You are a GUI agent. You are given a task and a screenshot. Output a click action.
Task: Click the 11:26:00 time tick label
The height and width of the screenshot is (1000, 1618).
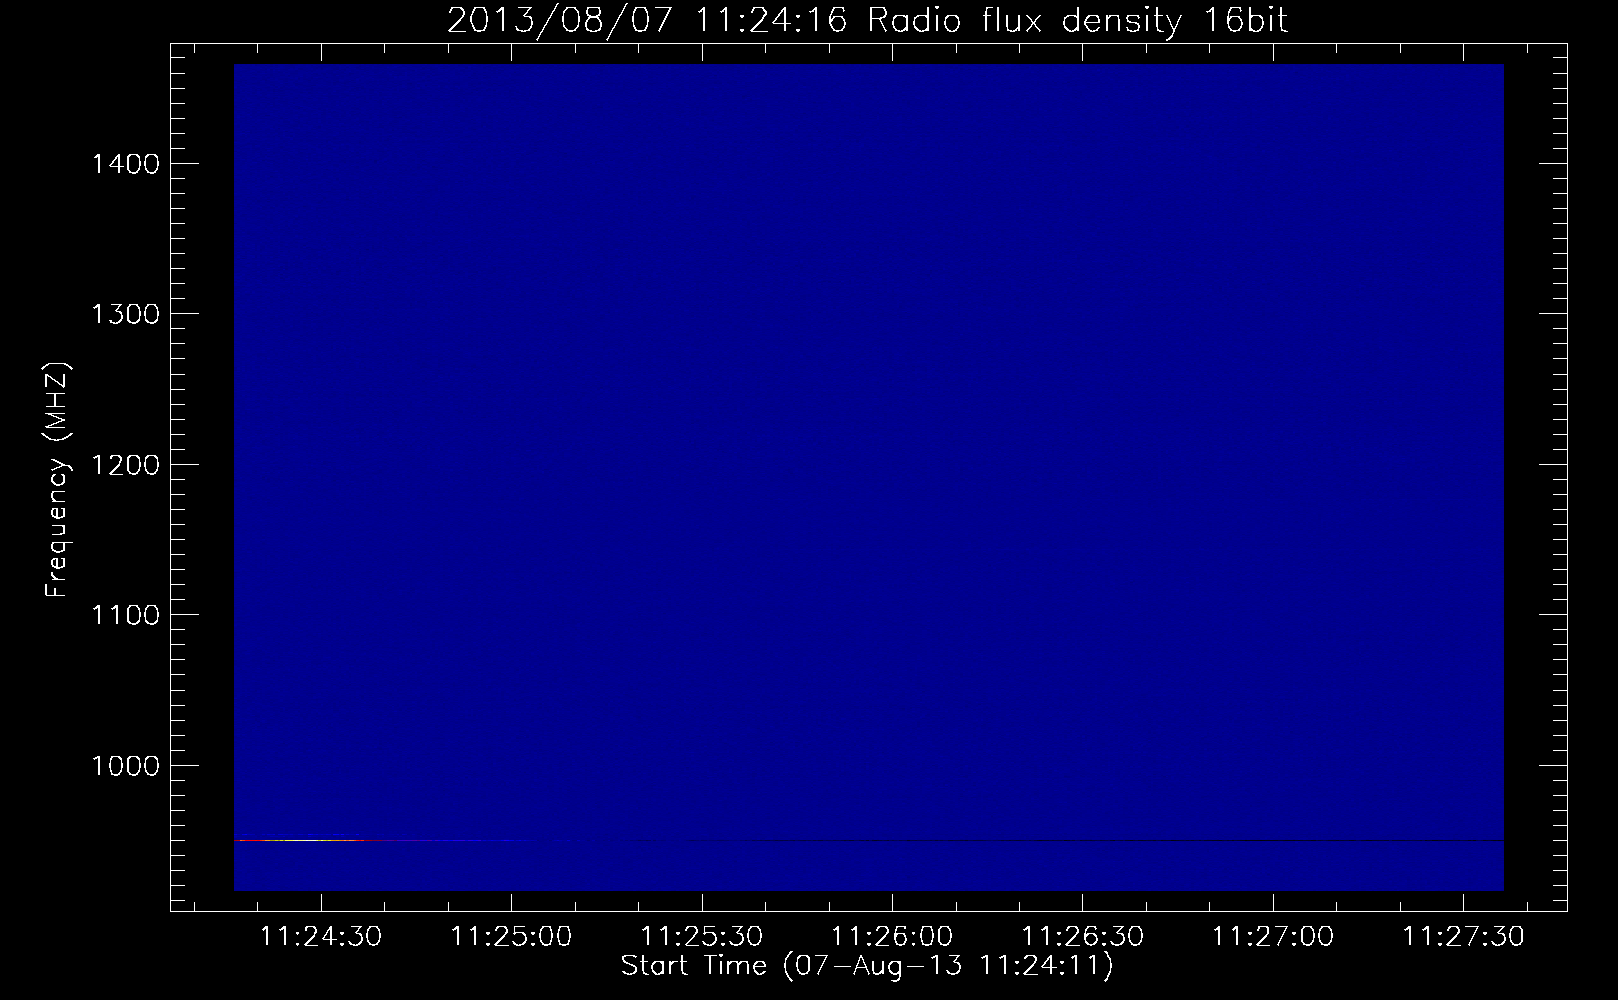coord(892,936)
